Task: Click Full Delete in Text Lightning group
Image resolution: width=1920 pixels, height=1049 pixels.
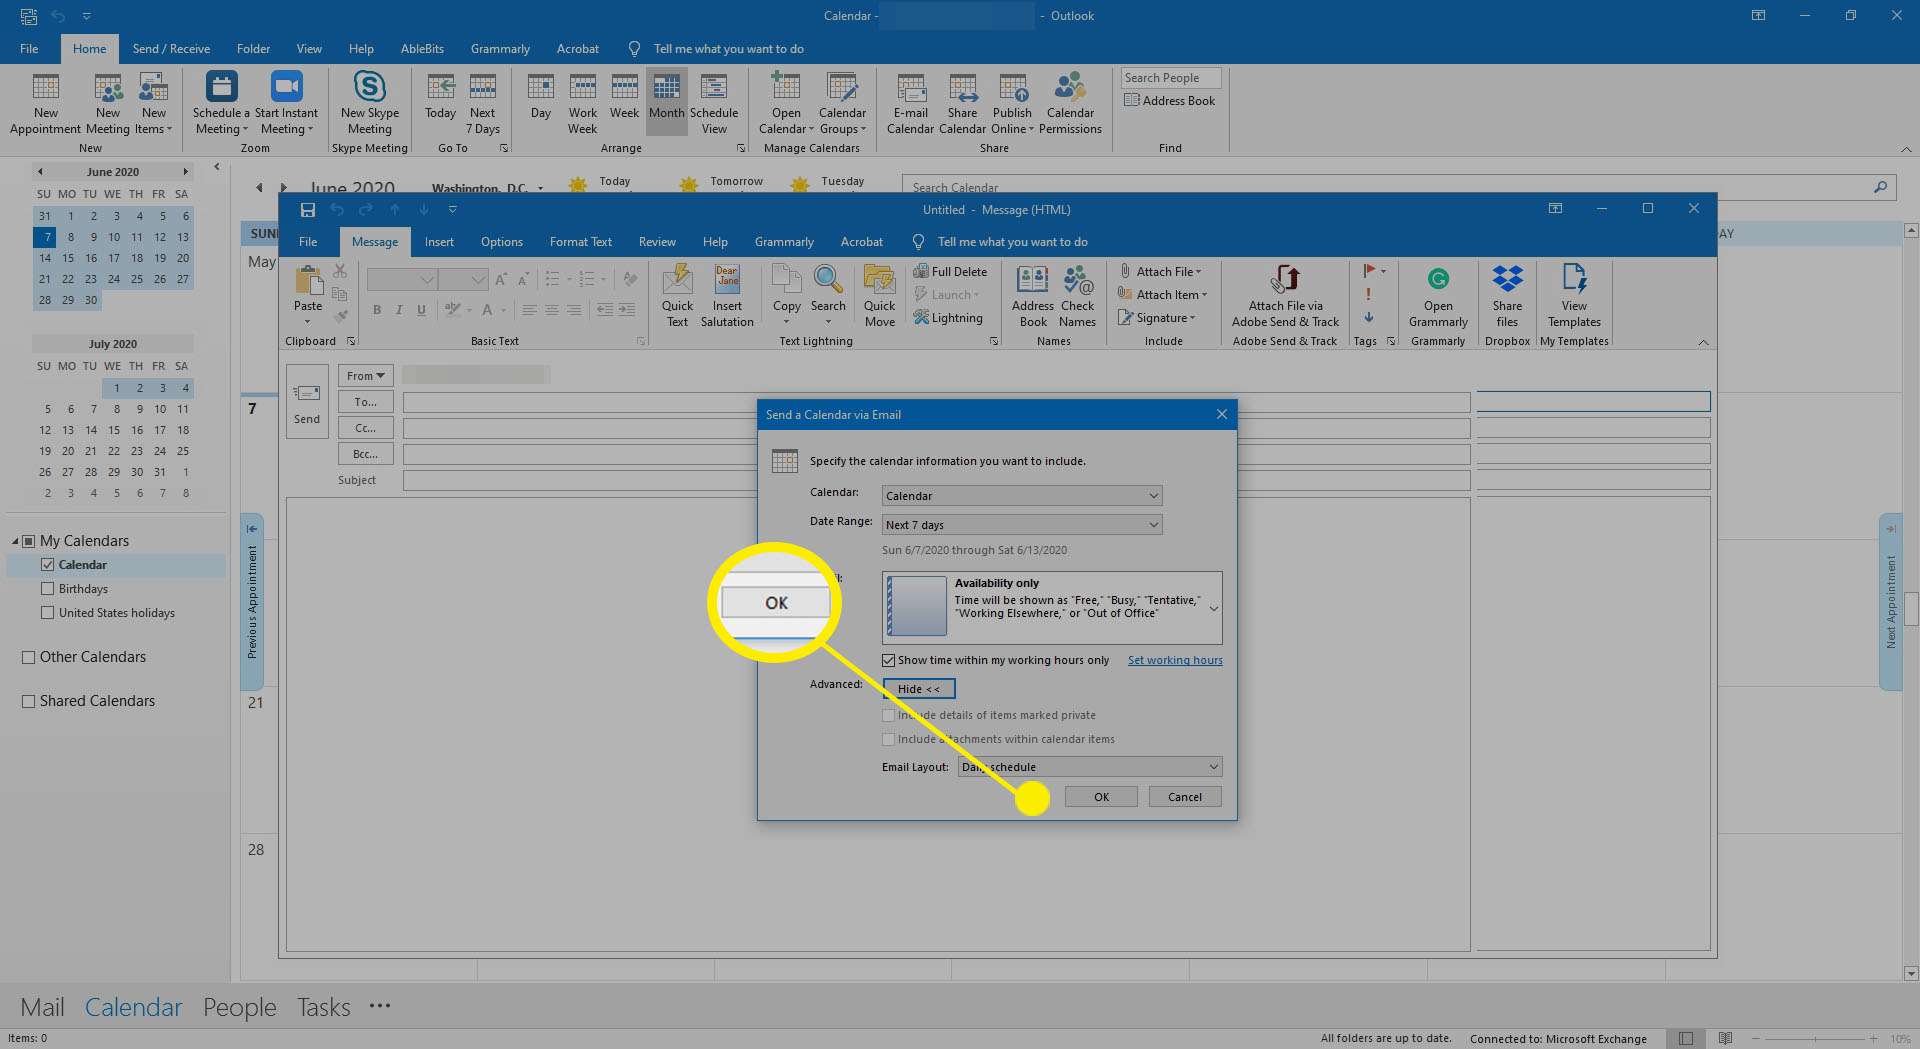Action: (950, 271)
